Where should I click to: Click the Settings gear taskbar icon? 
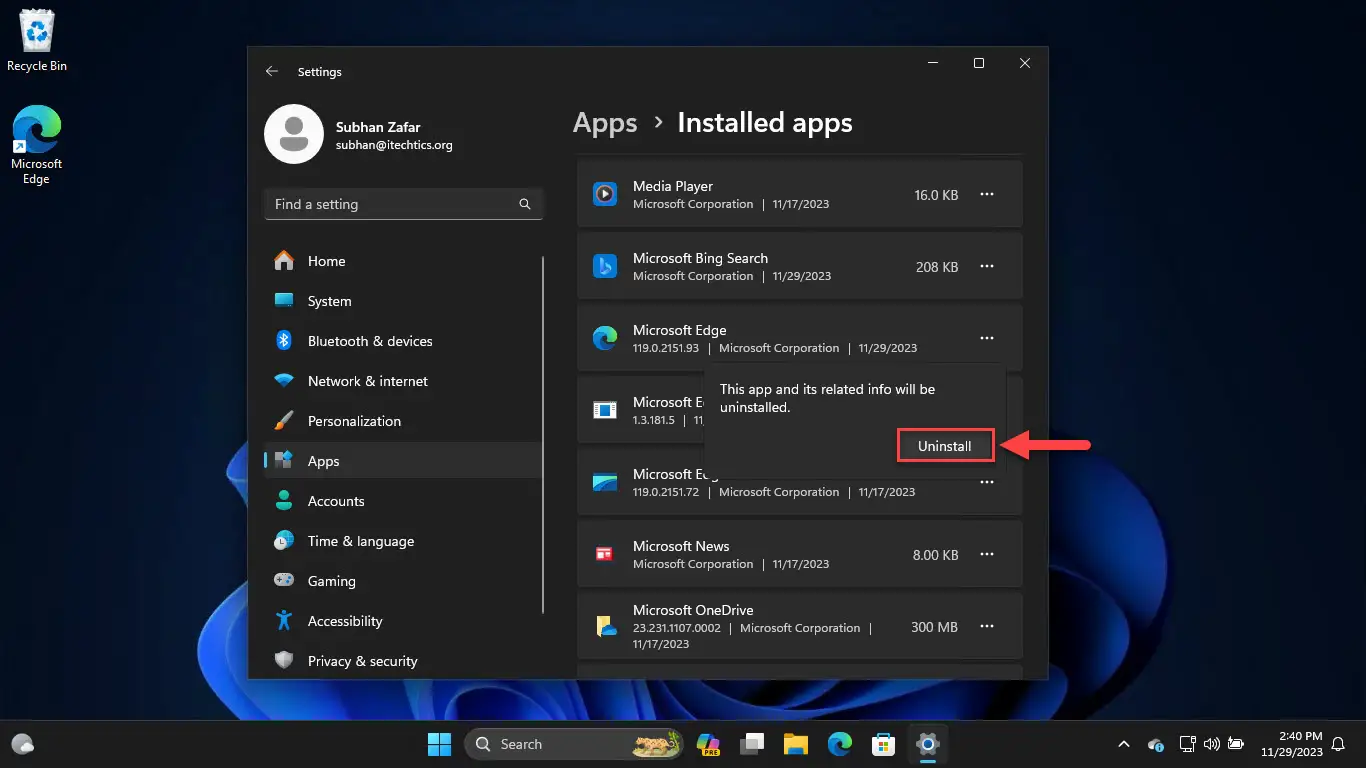[x=928, y=744]
